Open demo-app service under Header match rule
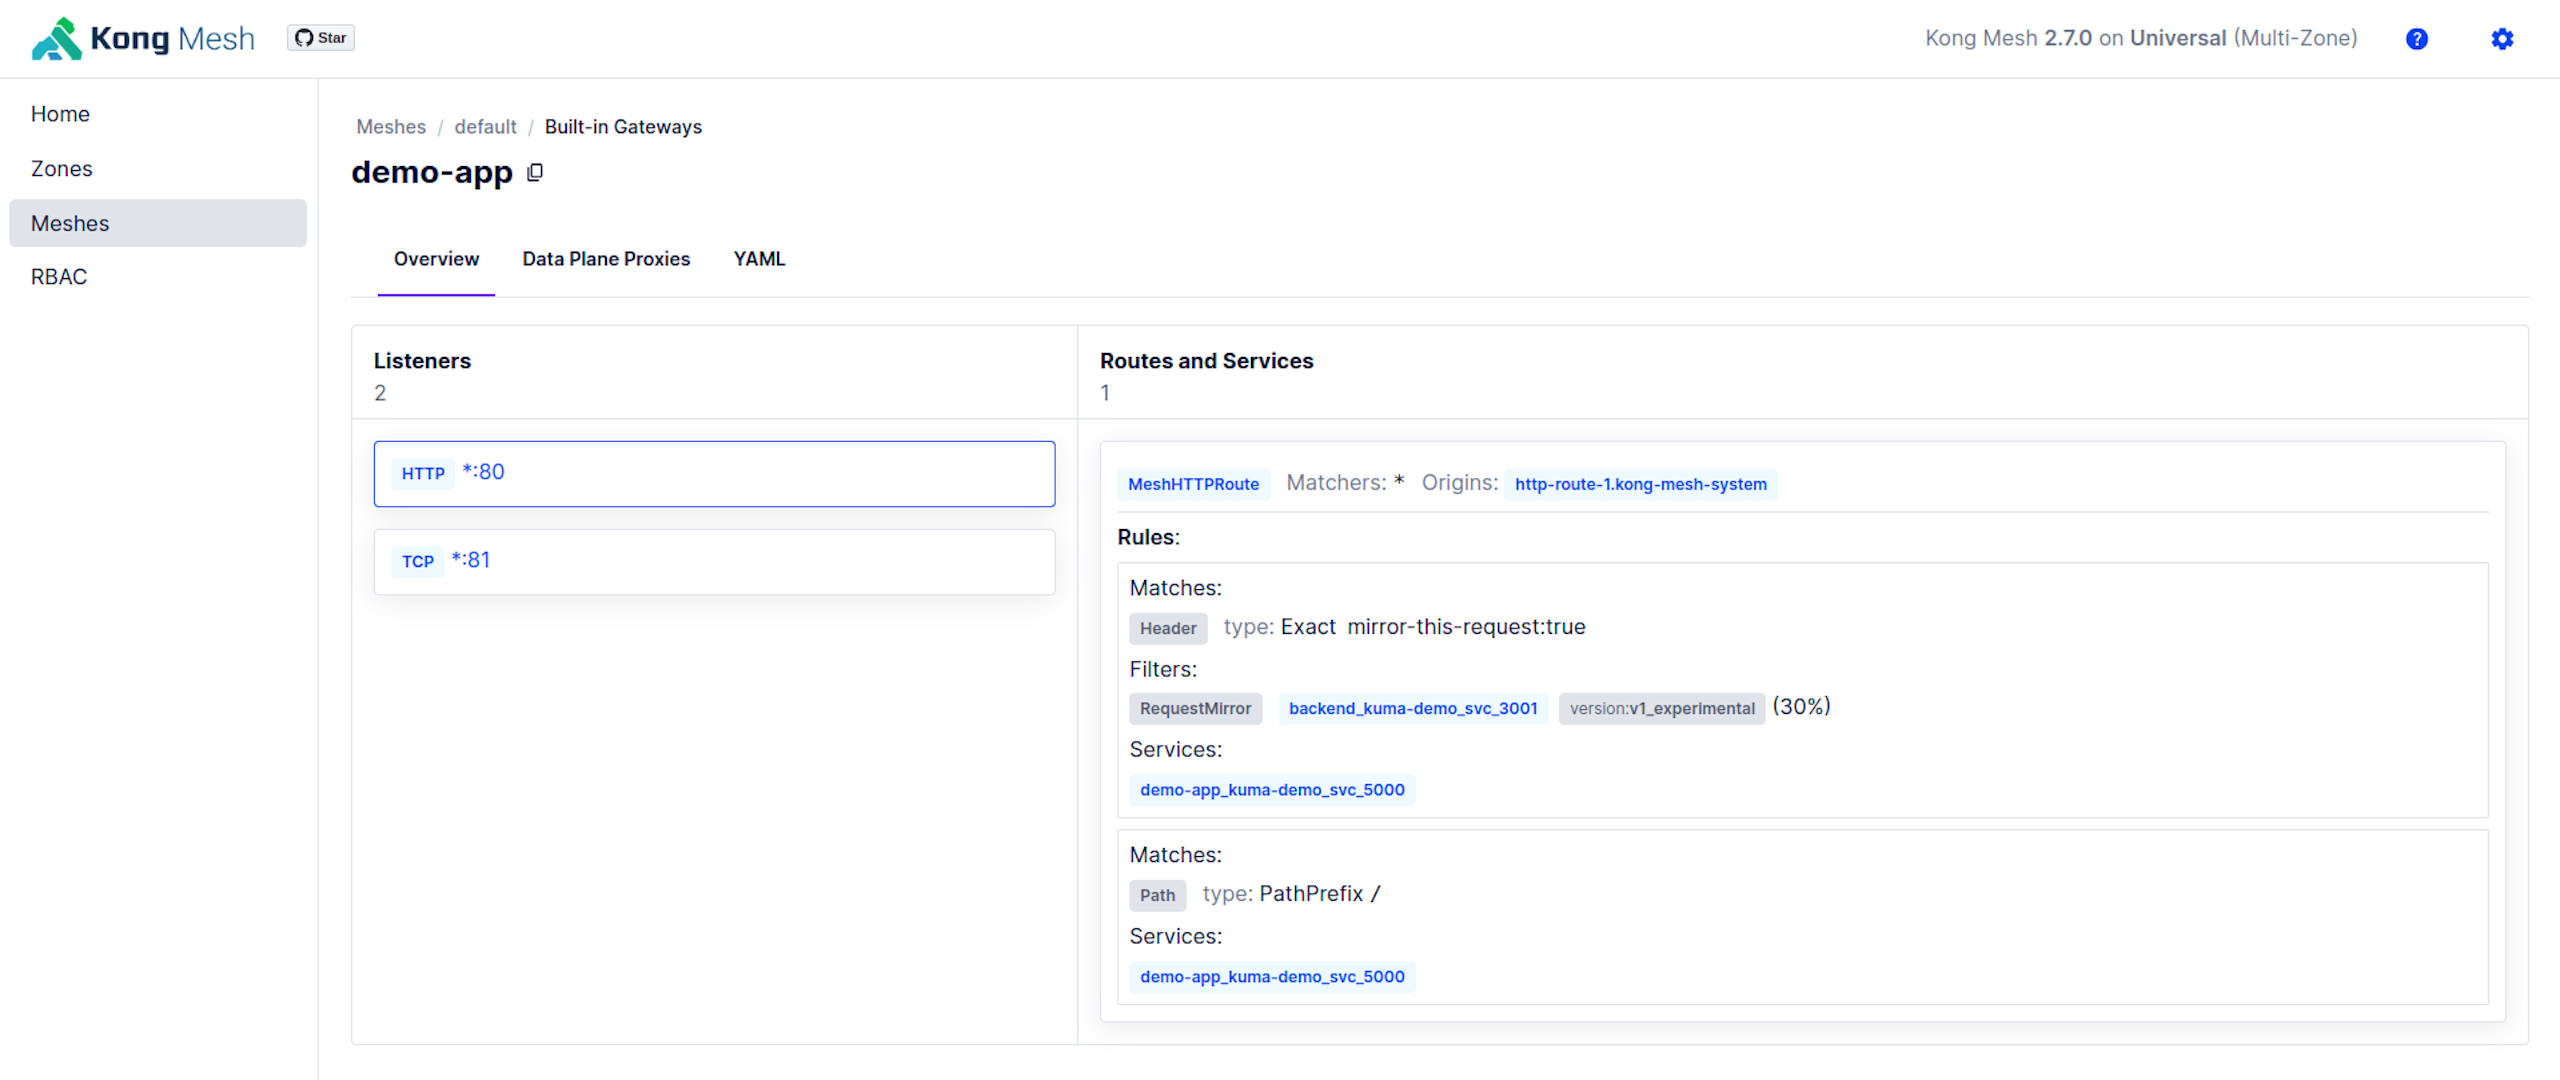Viewport: 2560px width, 1080px height. click(1272, 790)
